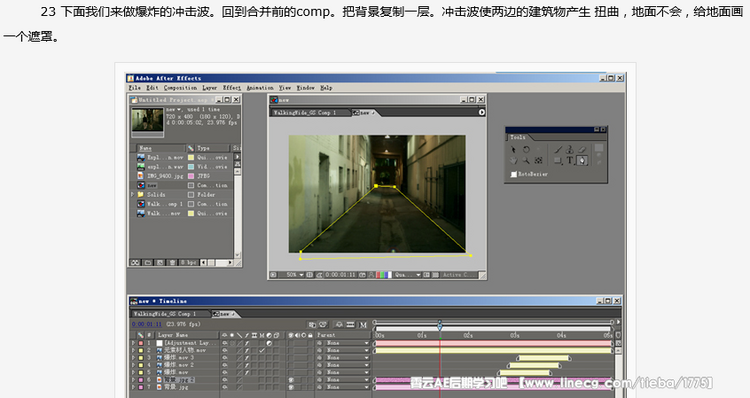Expand layer 2 元素材人物.mov properties
This screenshot has width=750, height=398.
tap(133, 350)
